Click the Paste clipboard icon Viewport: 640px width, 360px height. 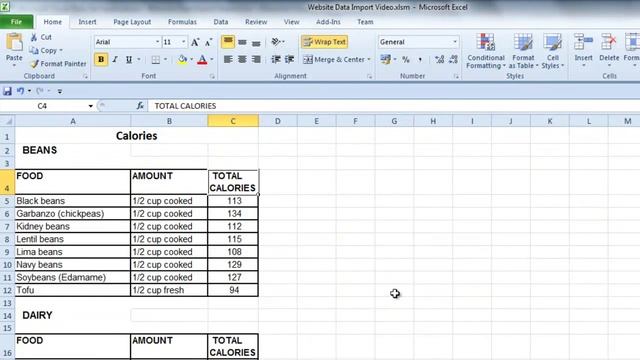[x=14, y=42]
